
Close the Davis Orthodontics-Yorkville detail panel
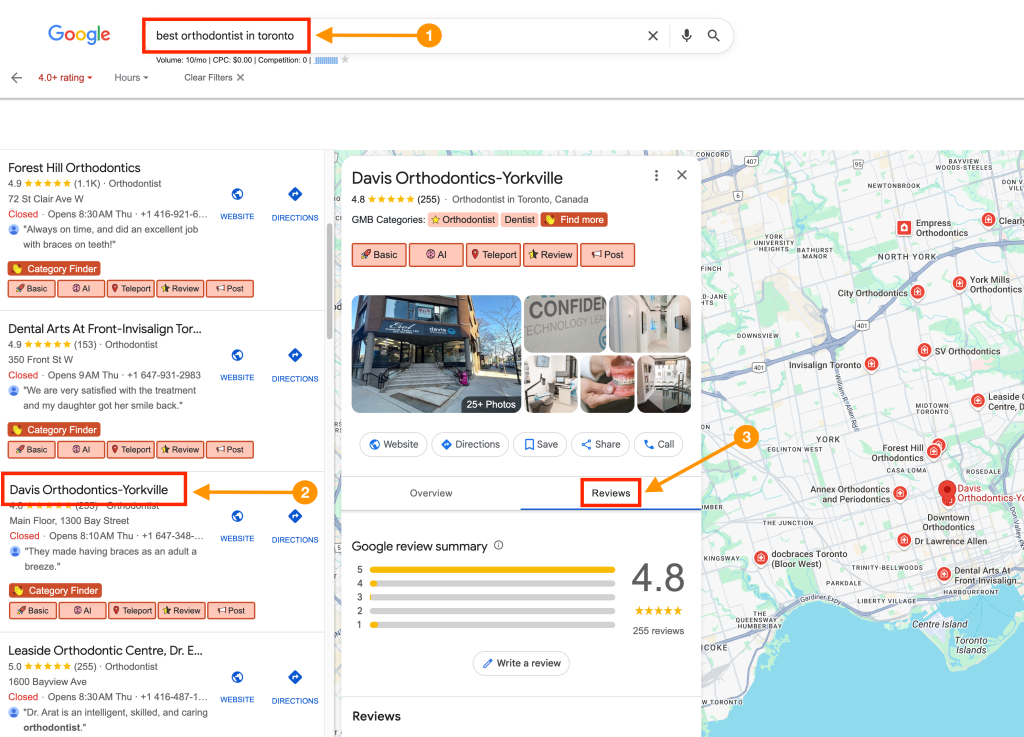(x=682, y=175)
